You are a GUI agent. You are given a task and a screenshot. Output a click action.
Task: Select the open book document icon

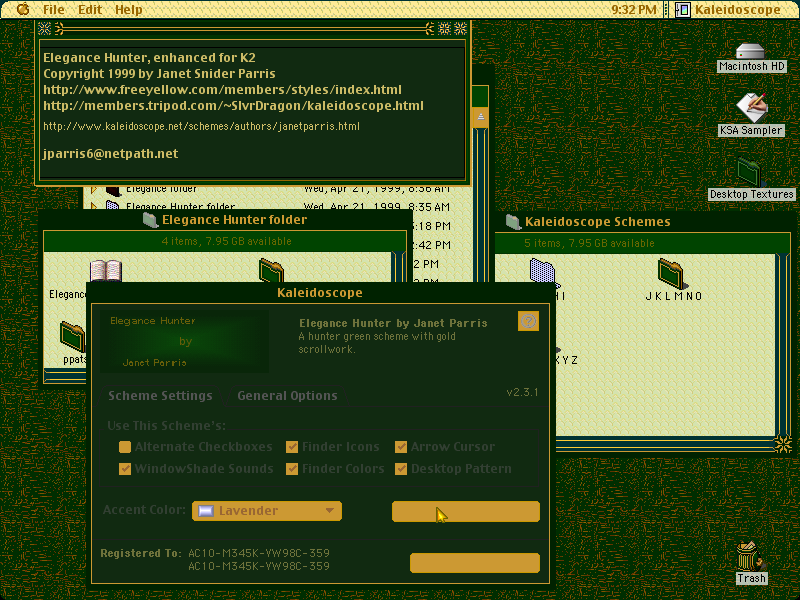pyautogui.click(x=106, y=271)
